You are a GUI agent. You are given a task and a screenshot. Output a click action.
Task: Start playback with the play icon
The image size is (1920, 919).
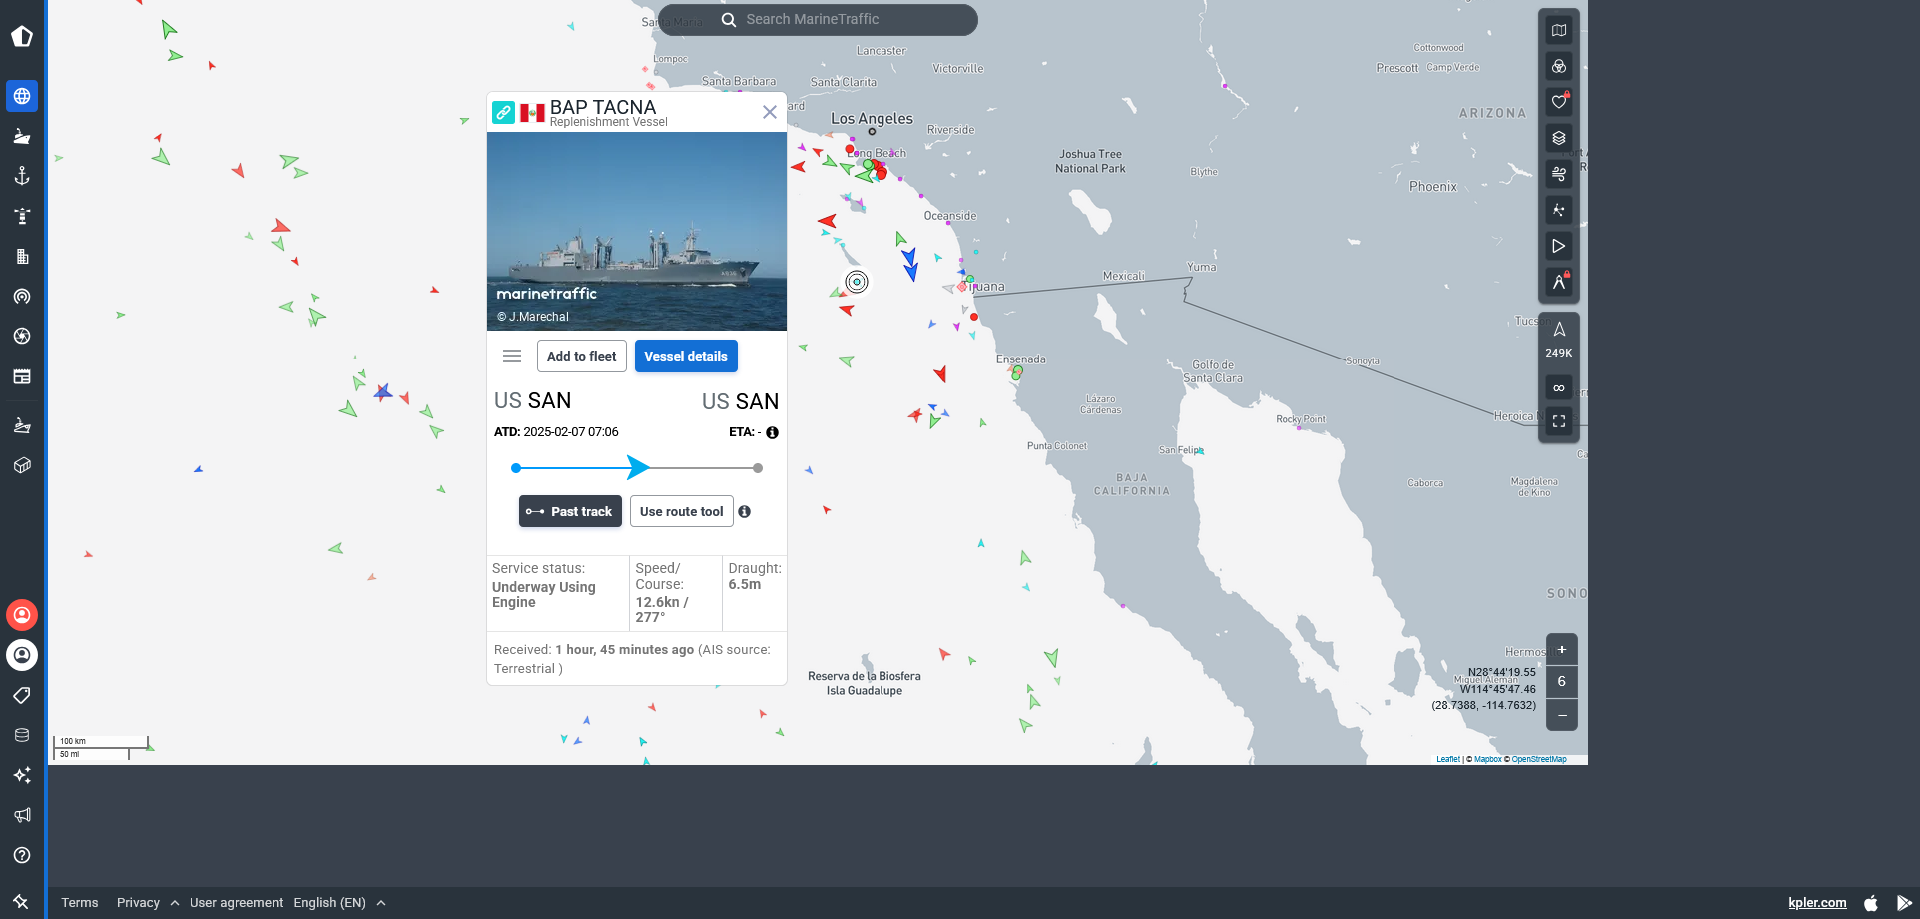pos(1559,246)
